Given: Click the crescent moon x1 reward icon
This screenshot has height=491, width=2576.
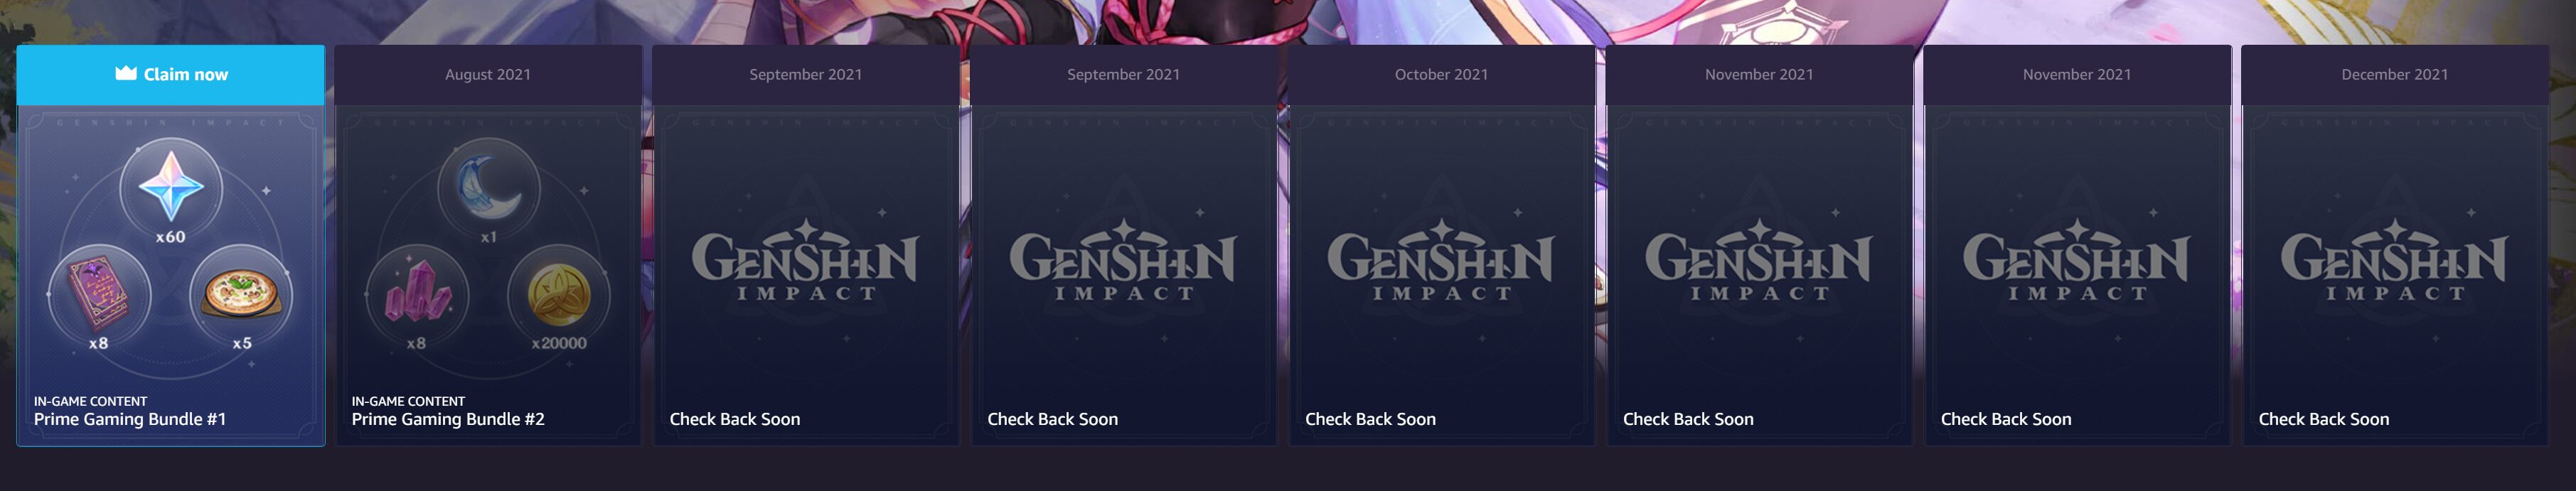Looking at the screenshot, I should (489, 187).
